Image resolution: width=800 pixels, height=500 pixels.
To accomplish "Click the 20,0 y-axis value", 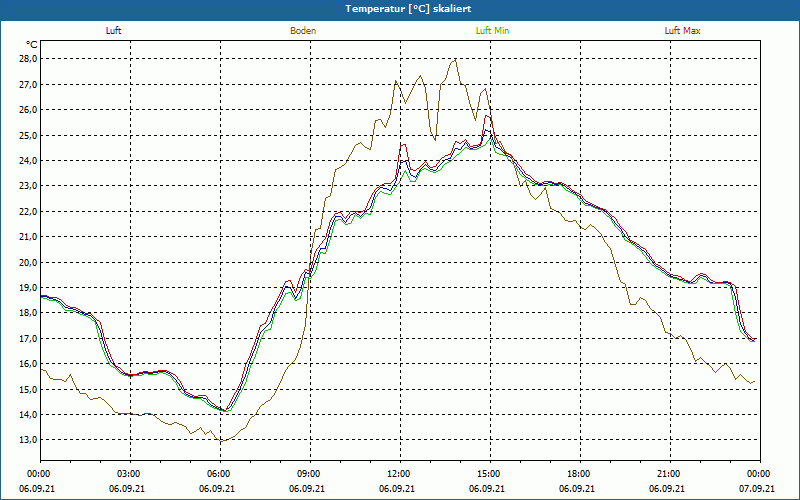I will click(x=28, y=263).
